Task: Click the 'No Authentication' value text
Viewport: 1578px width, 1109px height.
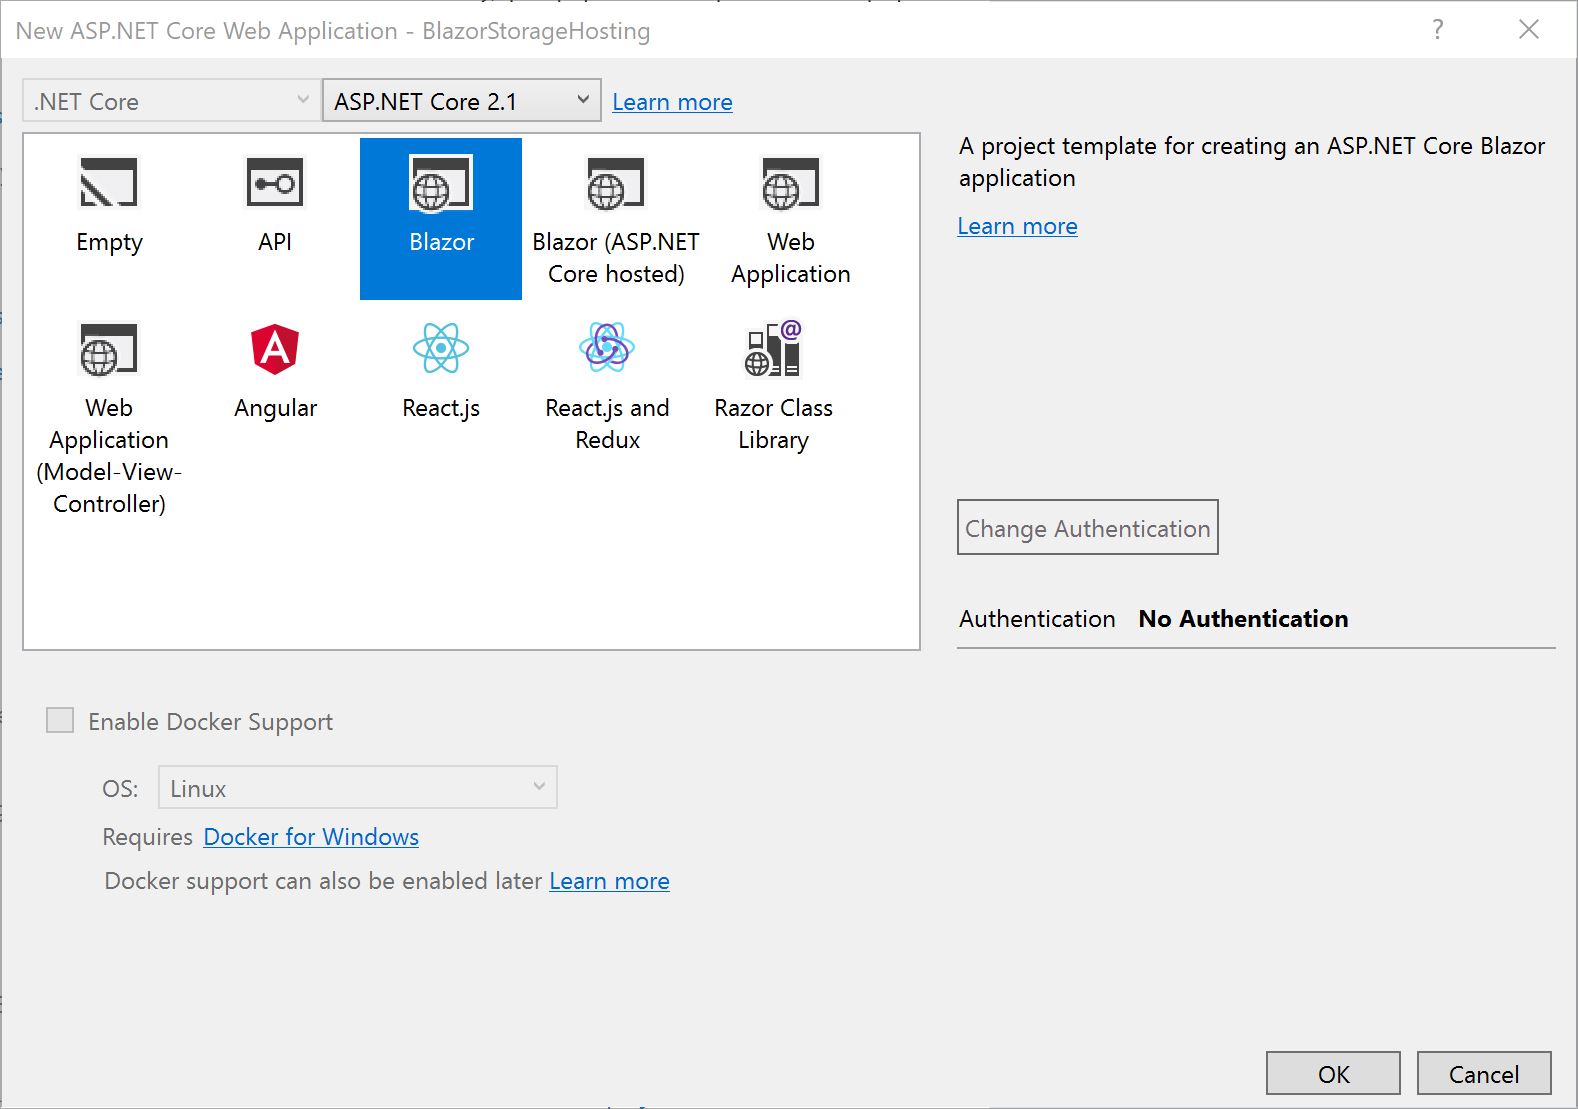Action: [1243, 619]
